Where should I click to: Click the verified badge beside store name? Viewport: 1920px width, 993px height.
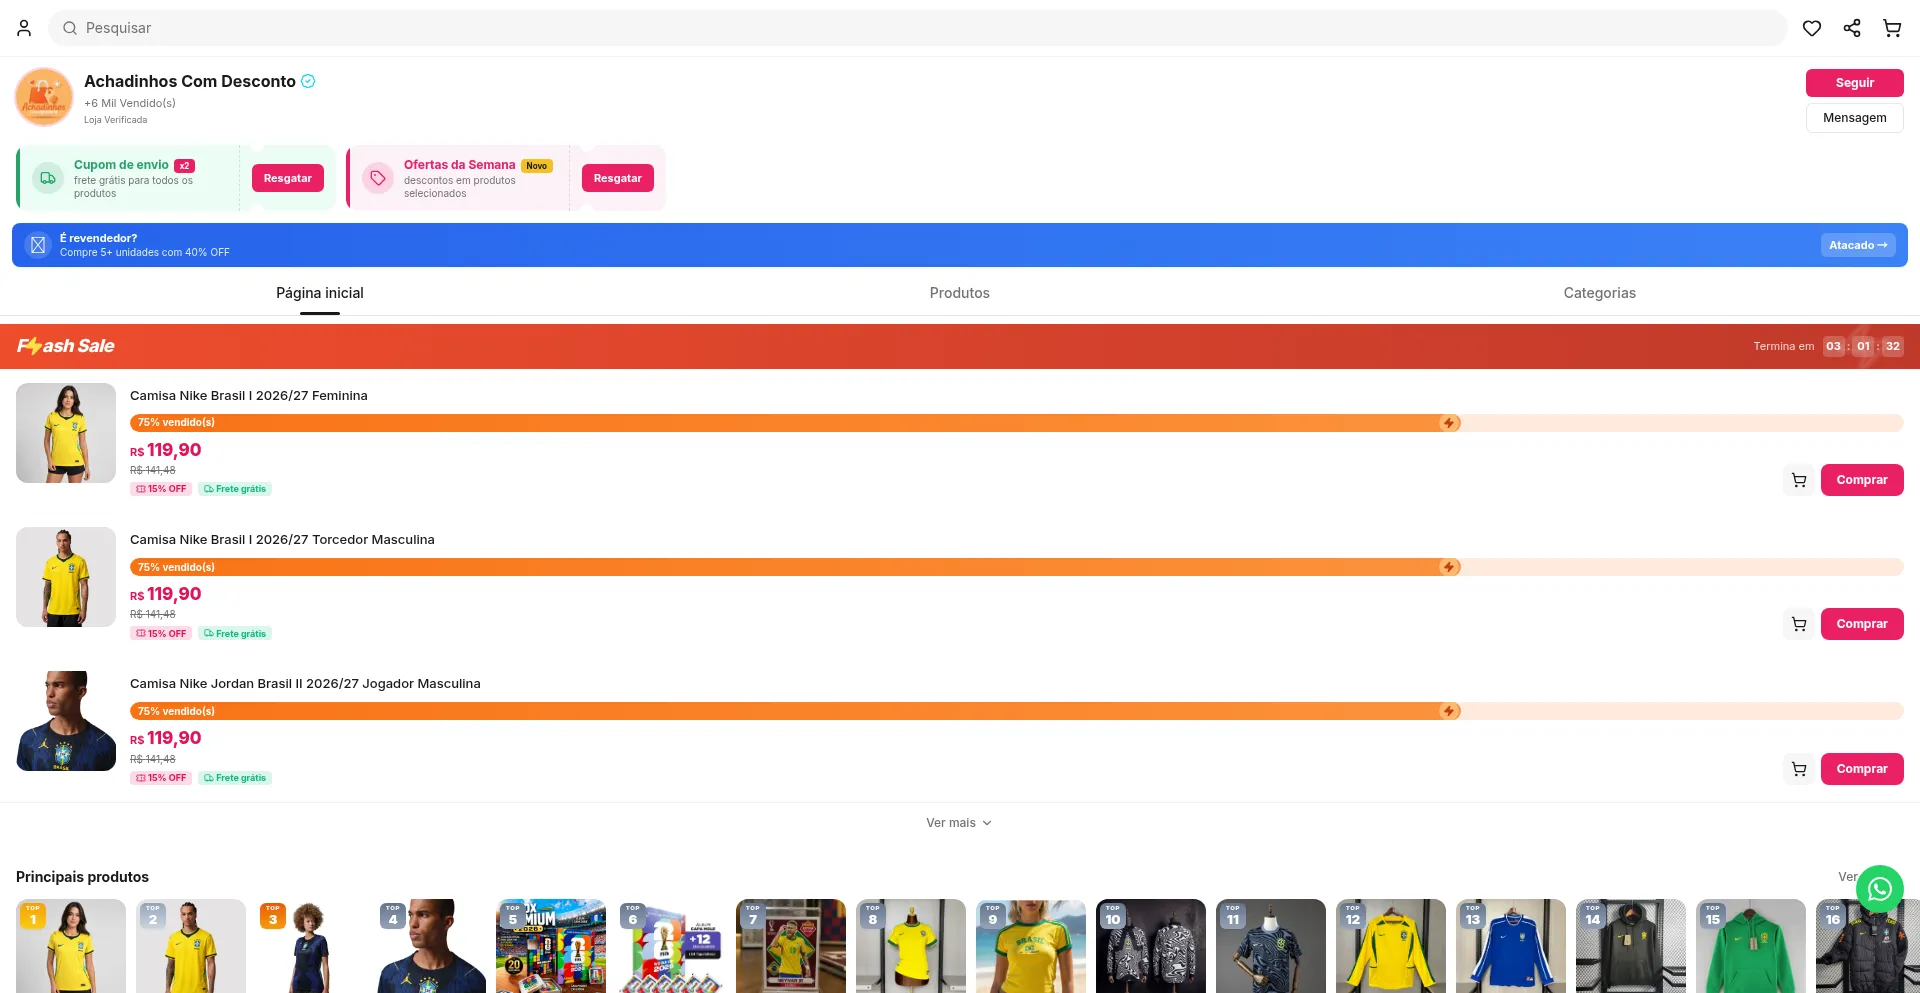coord(308,81)
